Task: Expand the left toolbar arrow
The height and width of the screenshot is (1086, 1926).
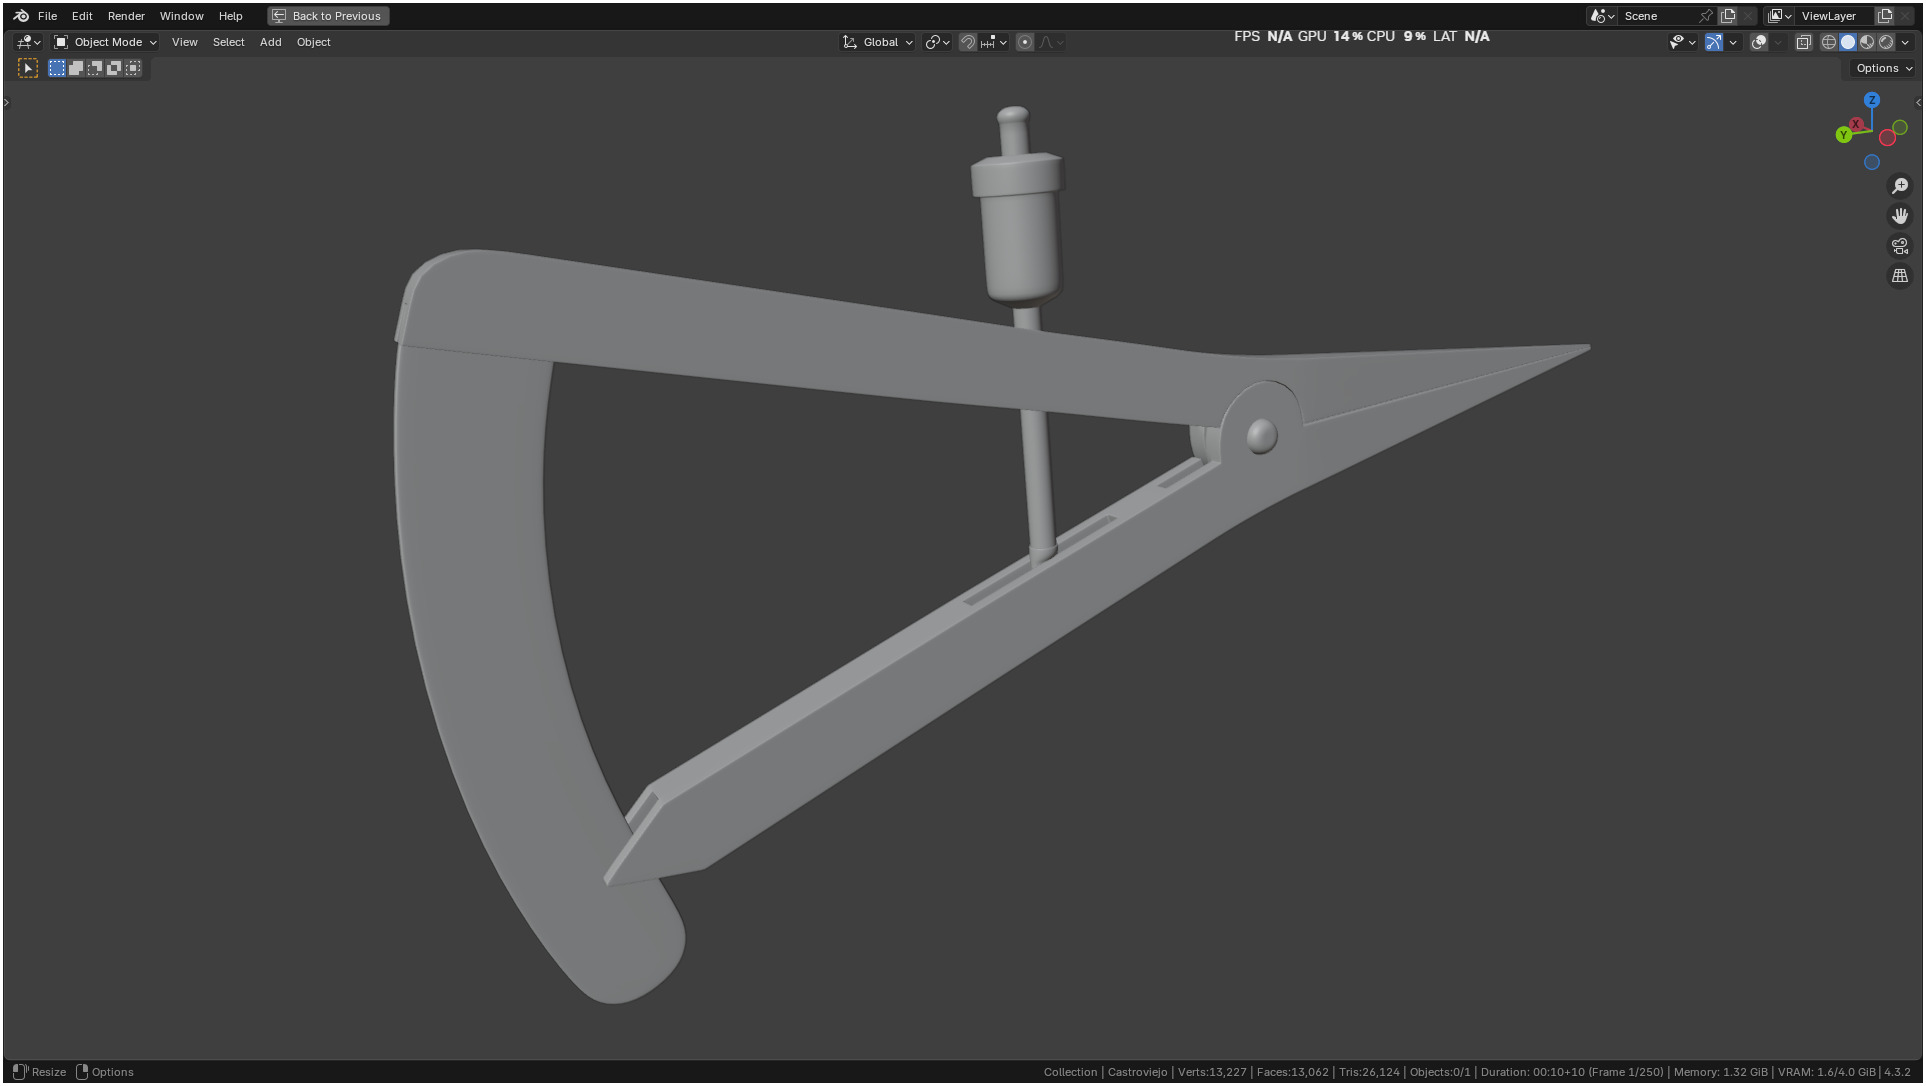Action: [x=6, y=102]
